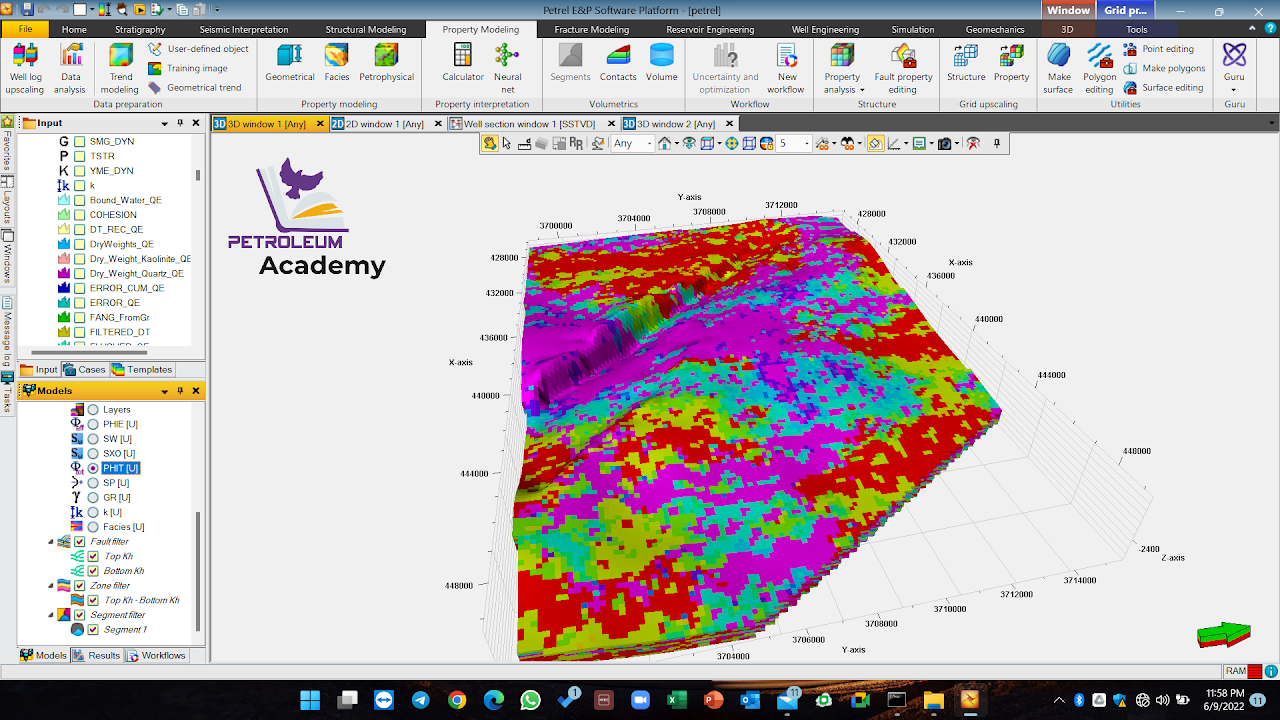This screenshot has height=720, width=1280.
Task: Collapse the Zone filter tree node
Action: click(51, 586)
